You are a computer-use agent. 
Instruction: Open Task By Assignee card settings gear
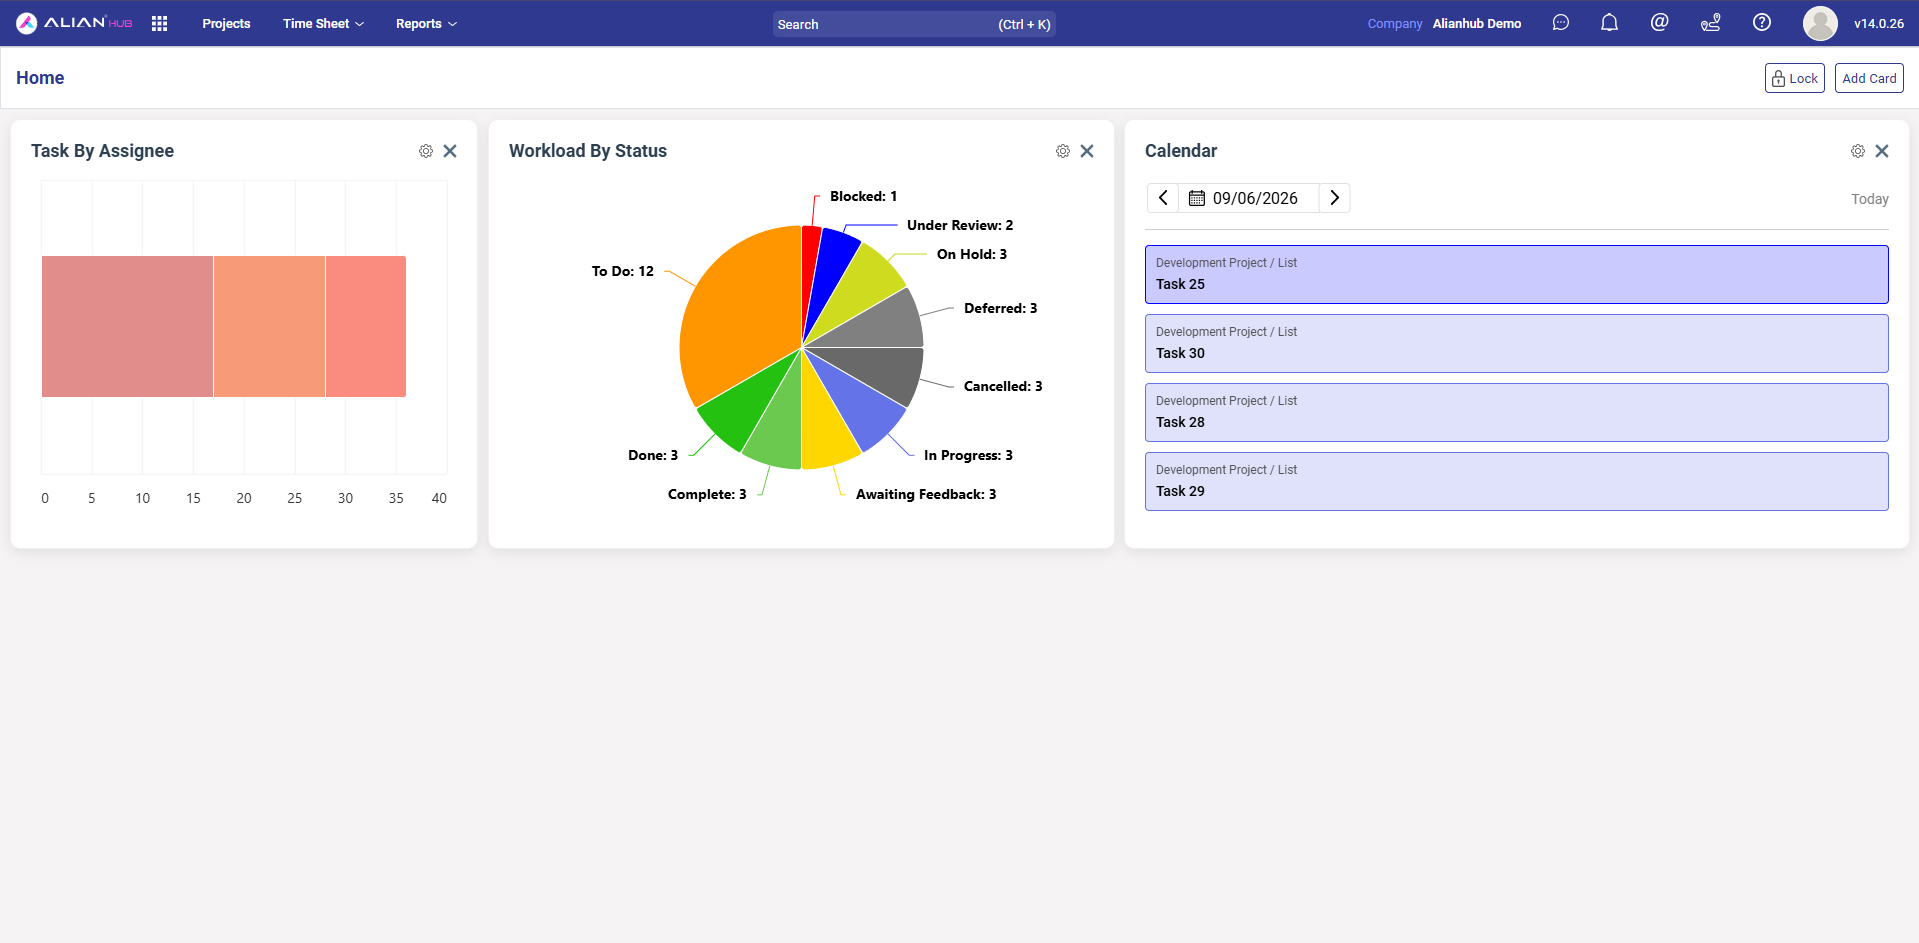coord(426,151)
